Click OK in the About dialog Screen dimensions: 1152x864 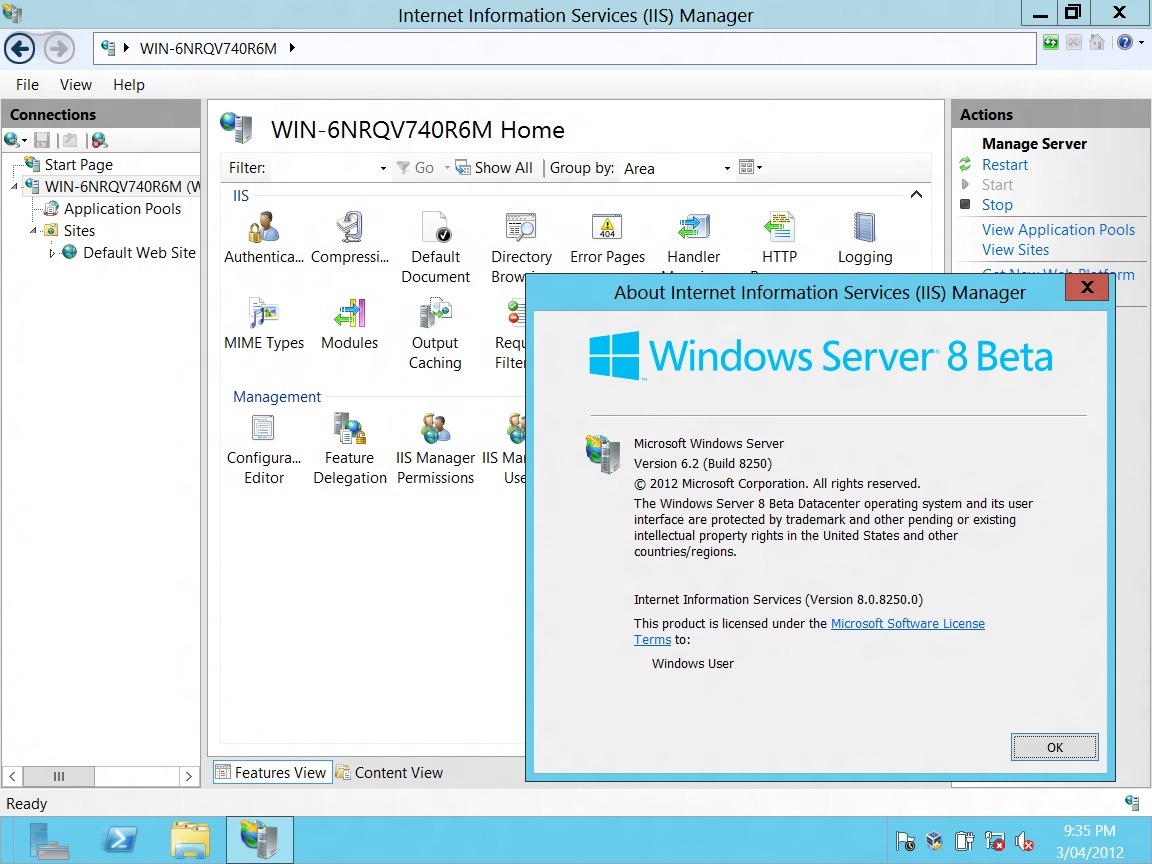pos(1054,747)
